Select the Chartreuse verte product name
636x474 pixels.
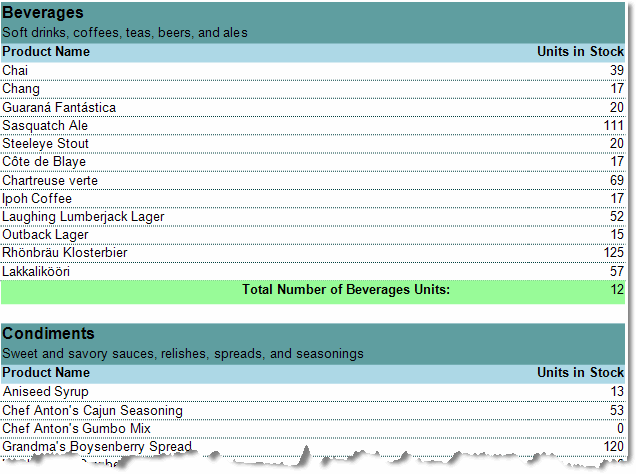51,180
